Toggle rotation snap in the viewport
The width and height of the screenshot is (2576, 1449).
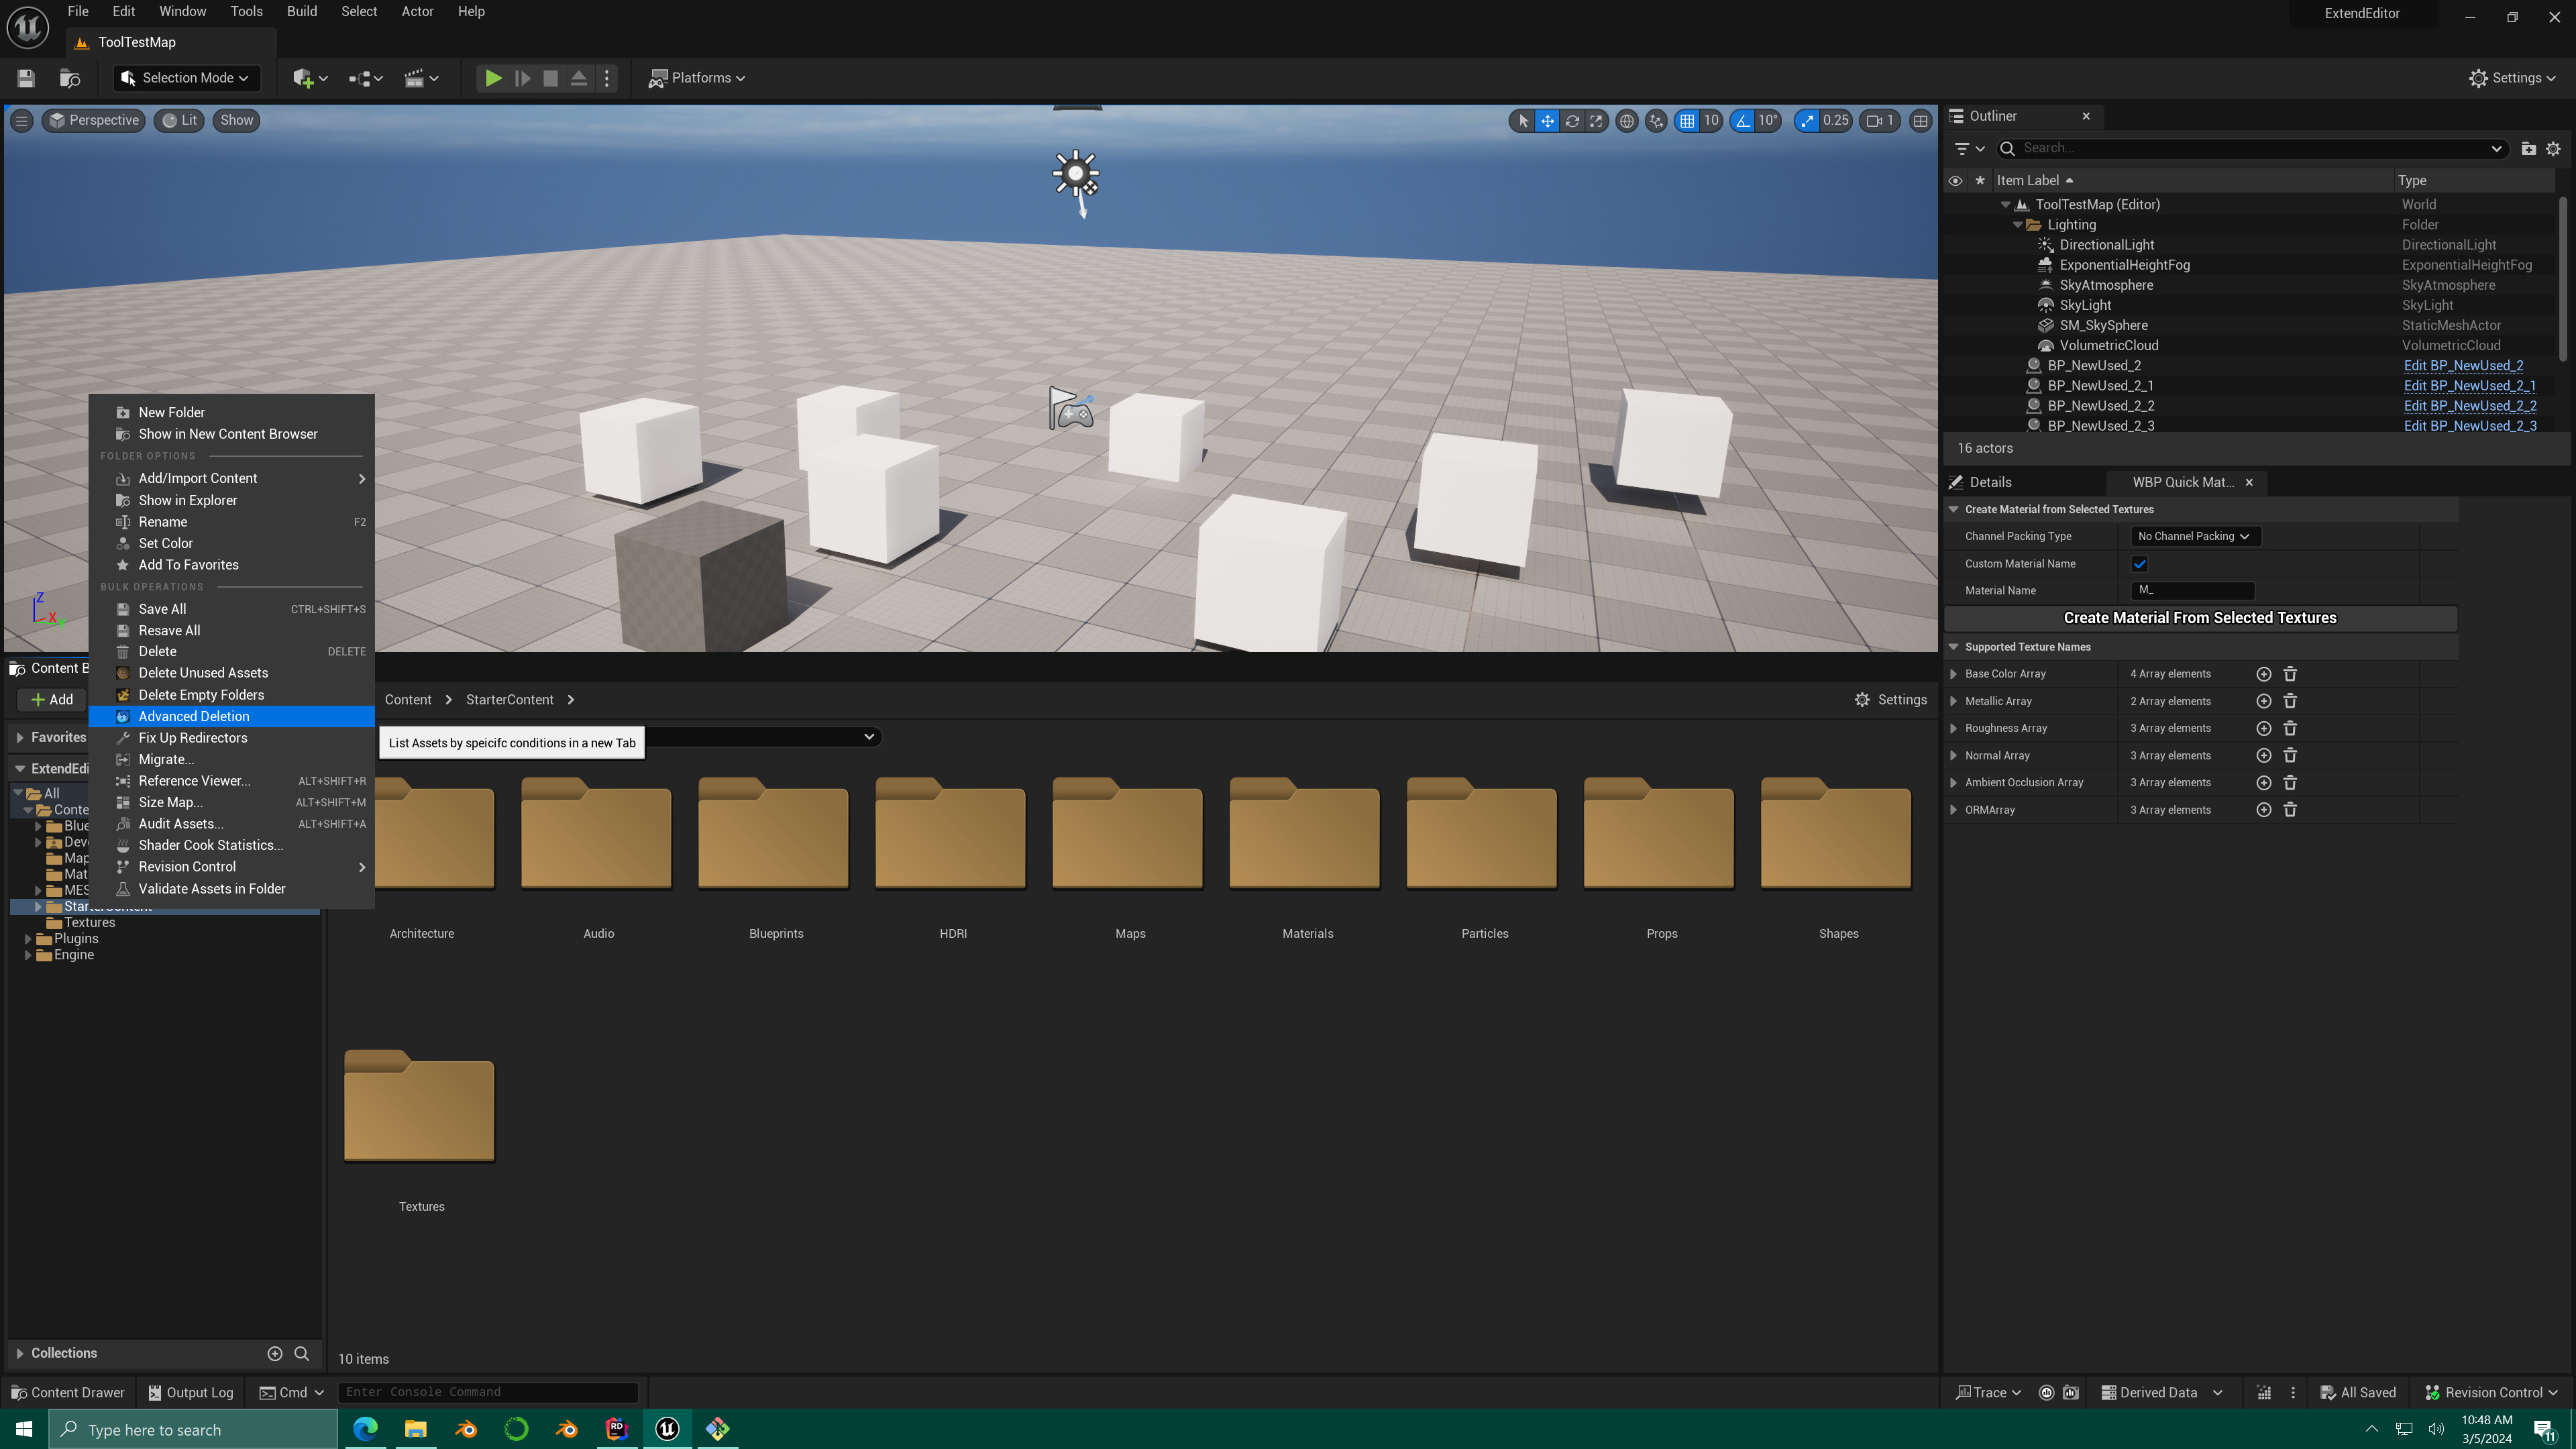coord(1742,120)
